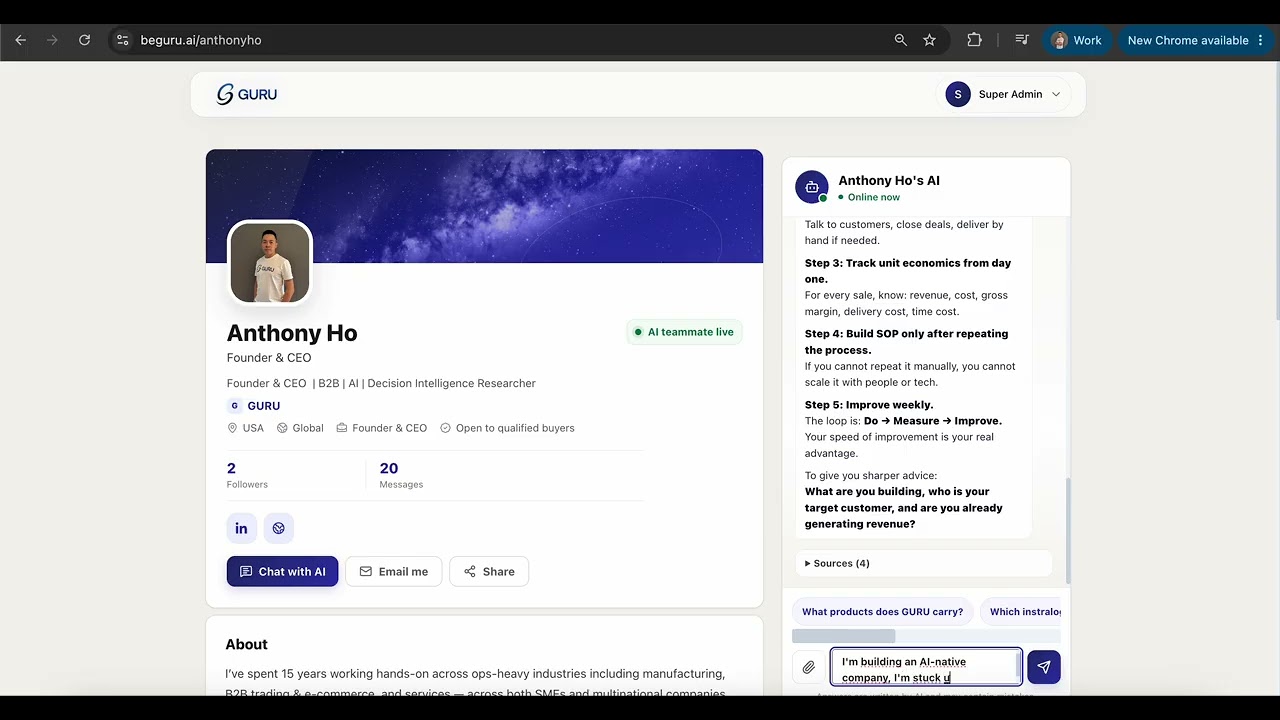Screen dimensions: 1280x720
Task: Open the website globe icon link
Action: tap(279, 528)
